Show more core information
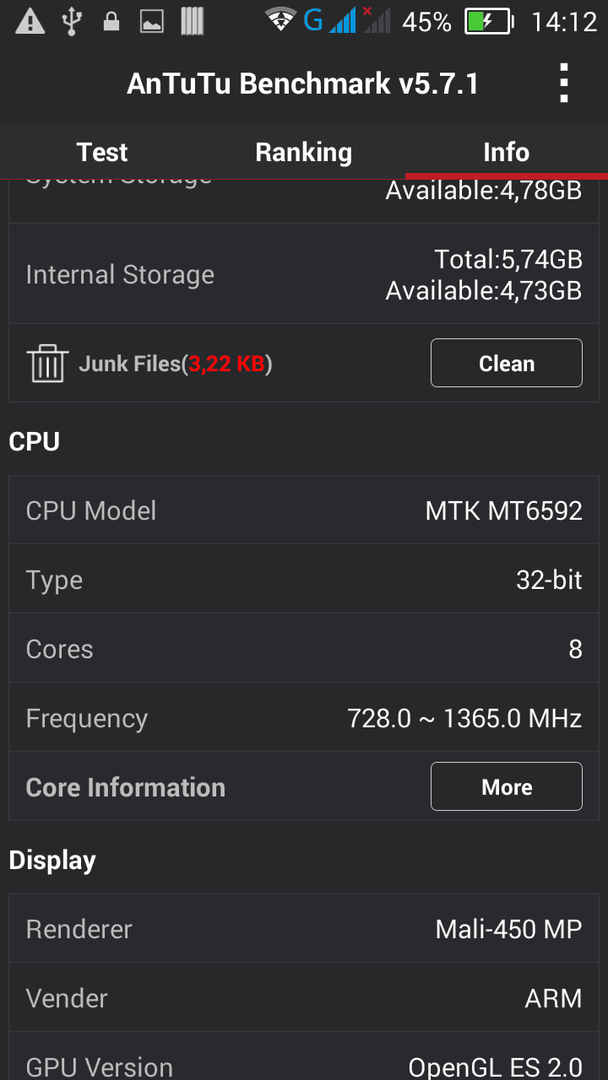The width and height of the screenshot is (608, 1080). tap(507, 787)
